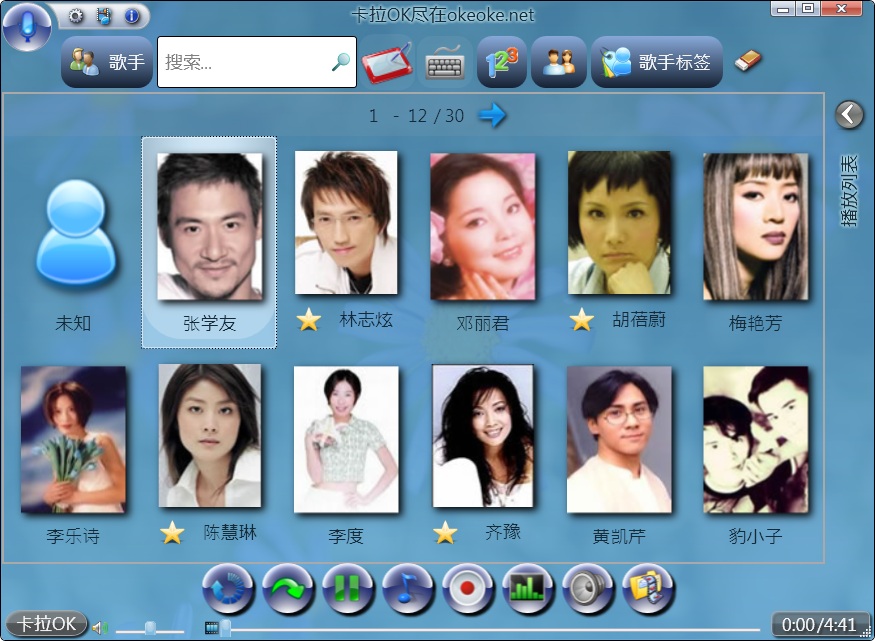The height and width of the screenshot is (641, 875).
Task: Maximize the karaoke window
Action: (808, 8)
